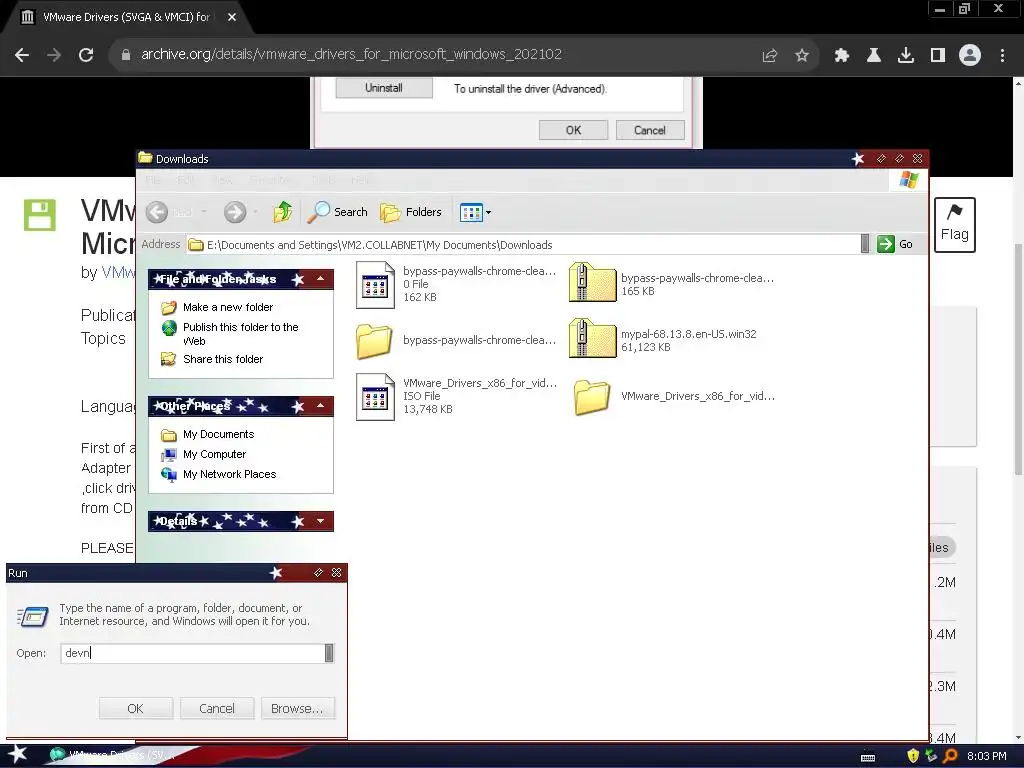Open the Tools menu in Downloads window

pyautogui.click(x=323, y=180)
